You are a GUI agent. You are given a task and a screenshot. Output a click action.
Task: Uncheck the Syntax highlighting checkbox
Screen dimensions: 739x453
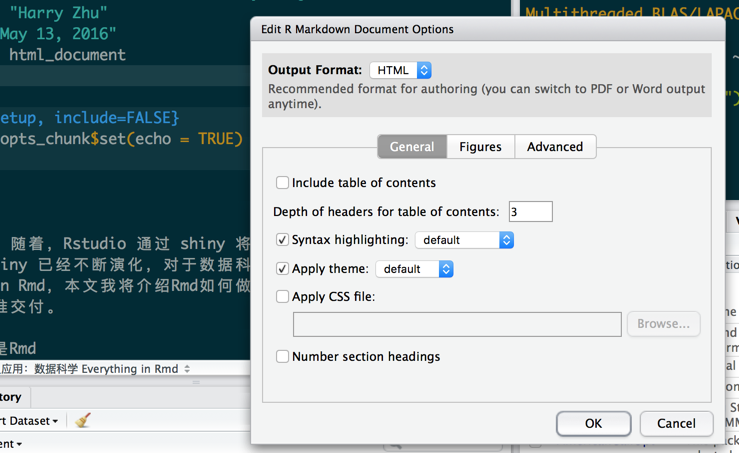coord(282,240)
